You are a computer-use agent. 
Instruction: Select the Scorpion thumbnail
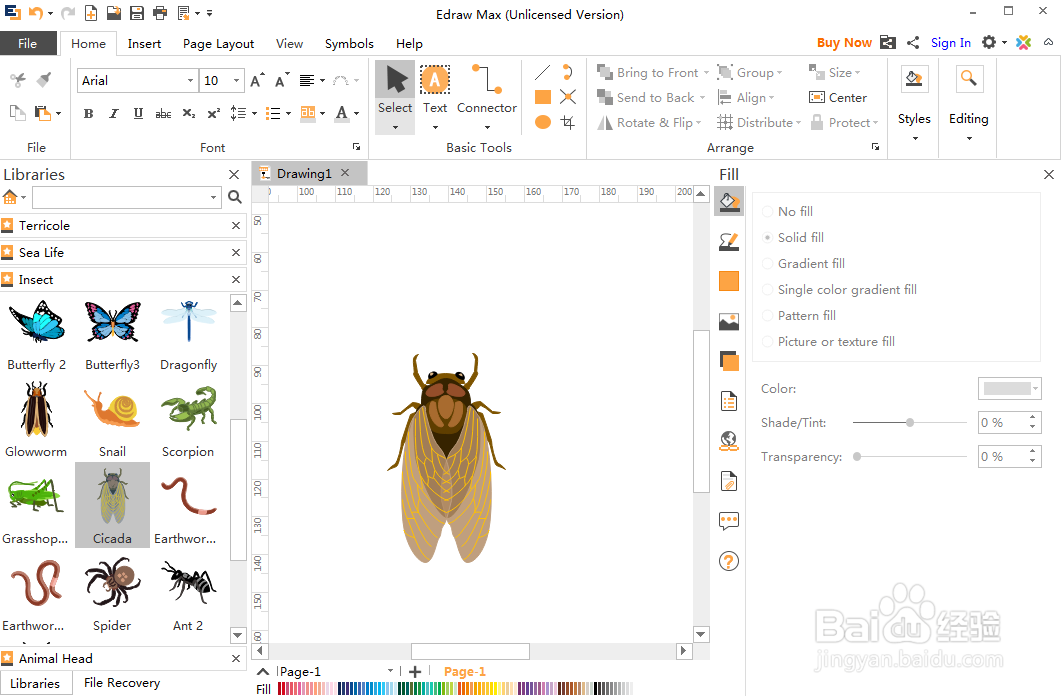pos(188,421)
